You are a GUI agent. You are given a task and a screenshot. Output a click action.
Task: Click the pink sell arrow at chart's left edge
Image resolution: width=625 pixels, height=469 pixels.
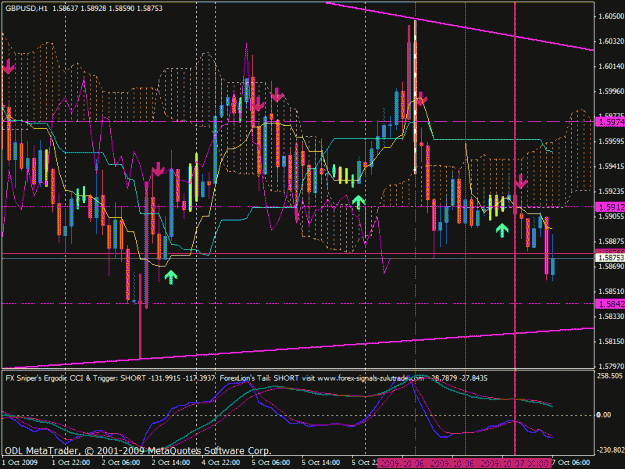tap(8, 67)
